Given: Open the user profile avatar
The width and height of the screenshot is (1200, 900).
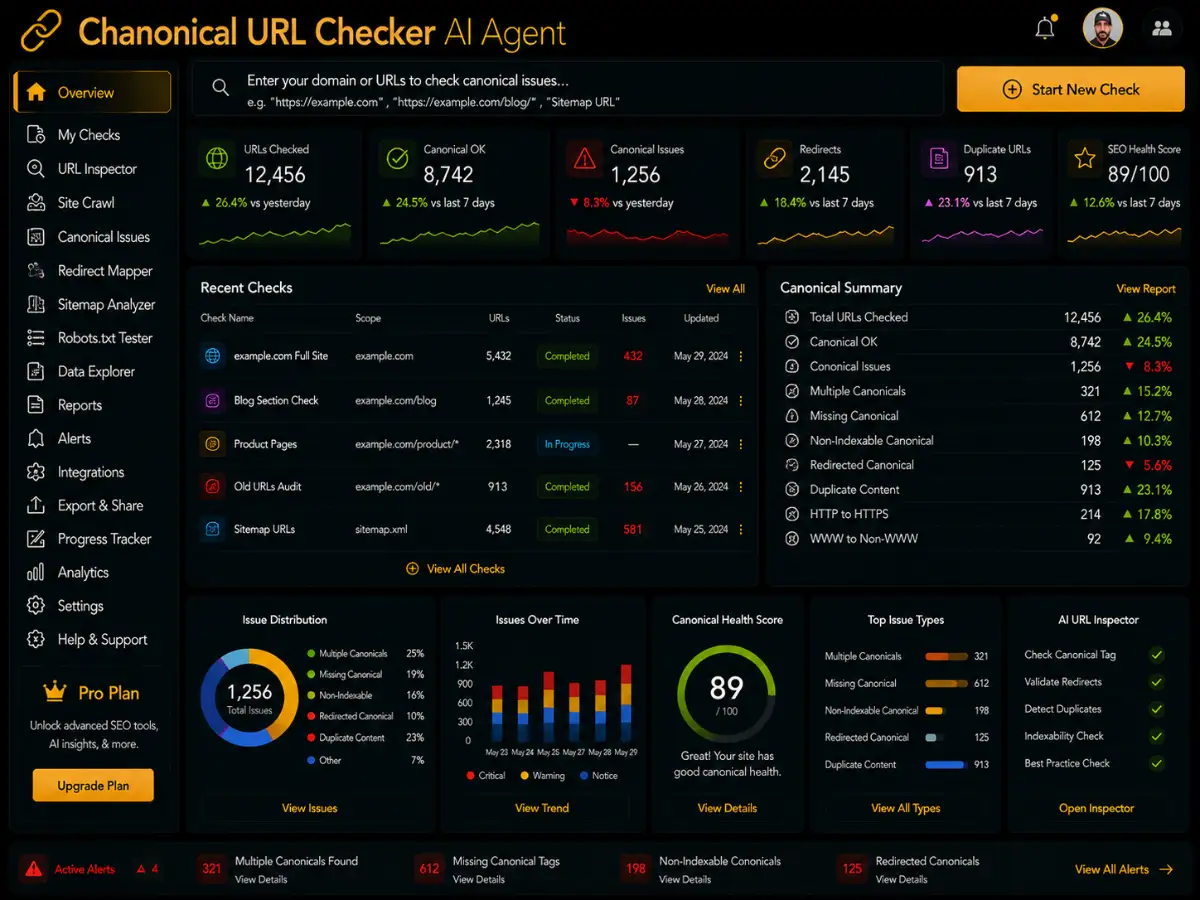Looking at the screenshot, I should click(x=1102, y=28).
